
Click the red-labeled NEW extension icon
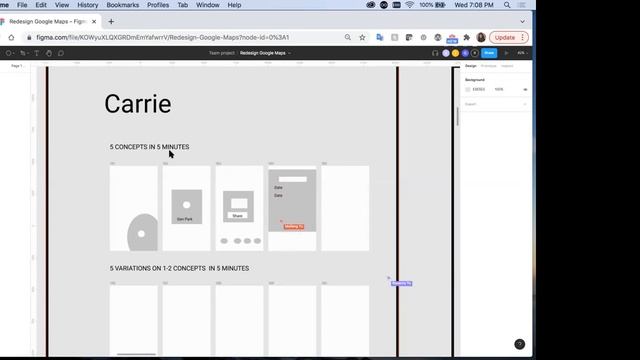452,38
